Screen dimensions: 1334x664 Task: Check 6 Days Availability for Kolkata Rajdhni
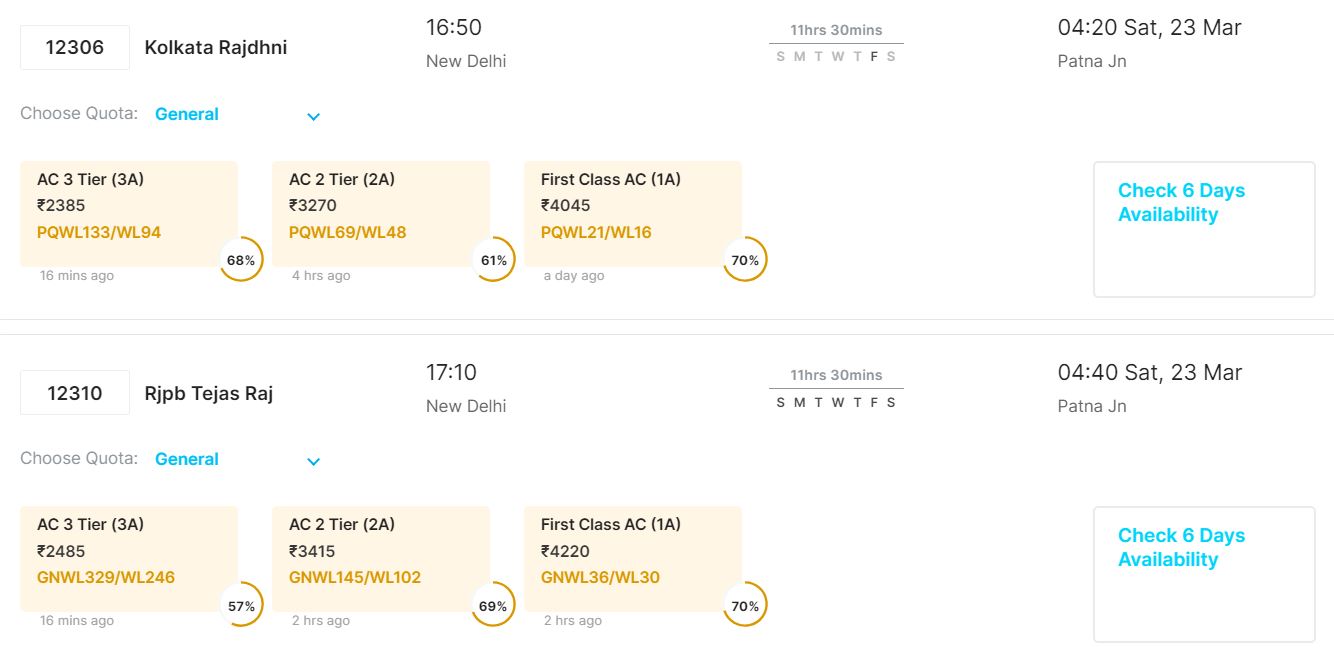1181,203
